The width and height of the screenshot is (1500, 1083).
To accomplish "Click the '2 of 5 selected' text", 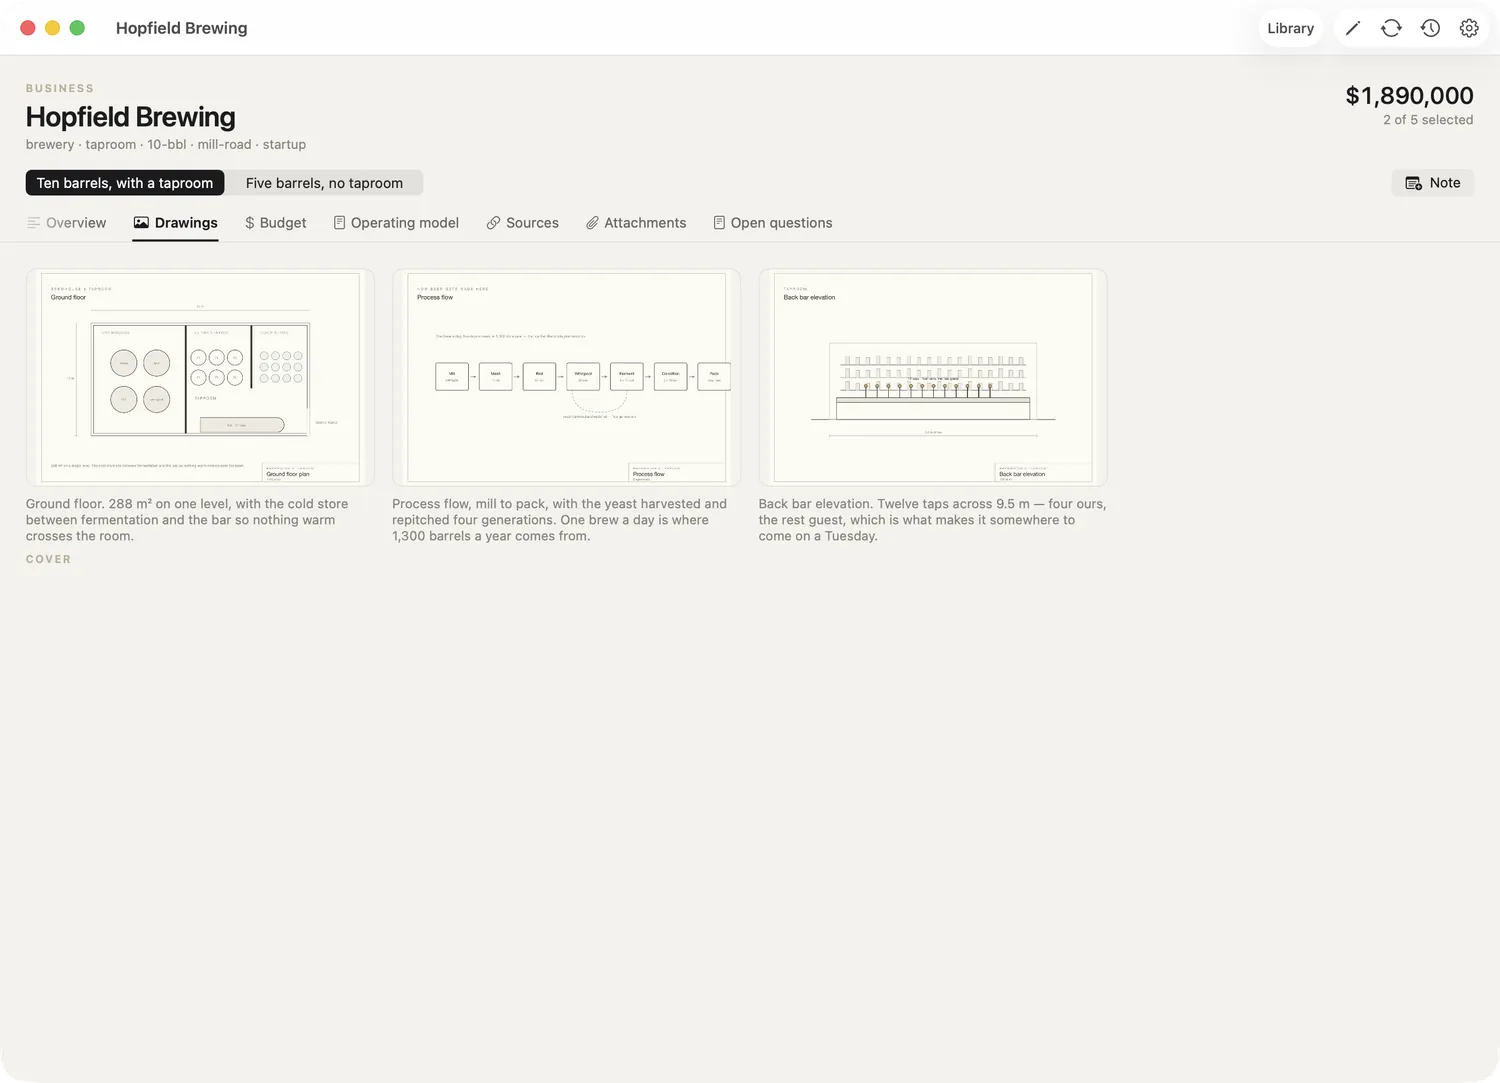I will point(1428,120).
